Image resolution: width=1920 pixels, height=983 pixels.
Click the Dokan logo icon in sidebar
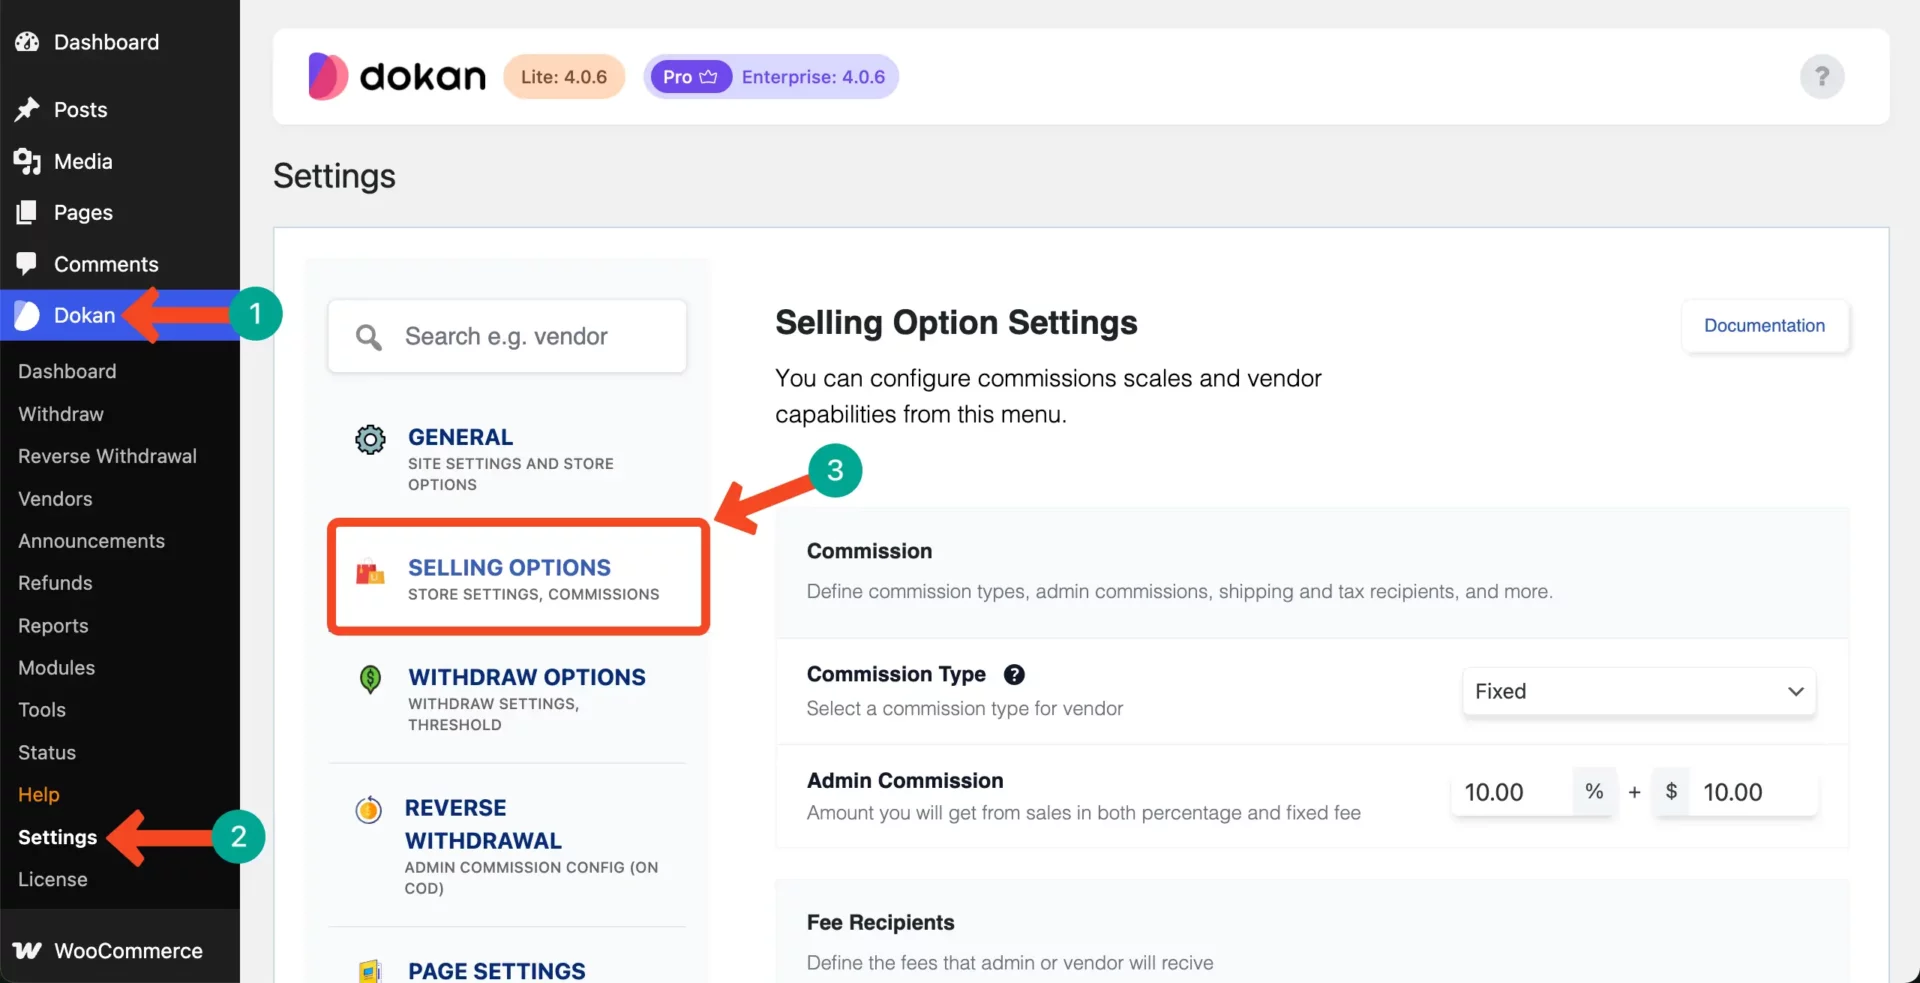click(x=27, y=315)
